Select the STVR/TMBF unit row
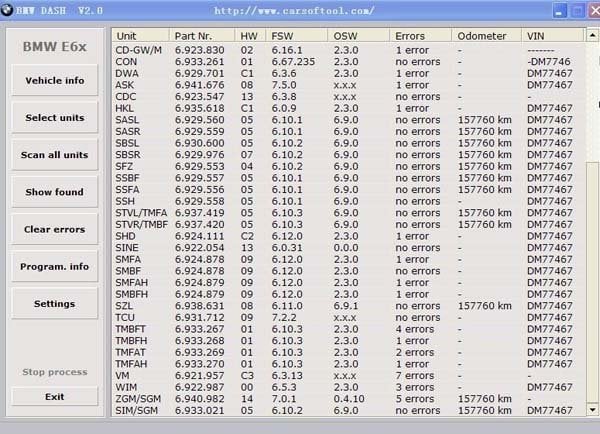Image resolution: width=600 pixels, height=434 pixels. coord(348,224)
